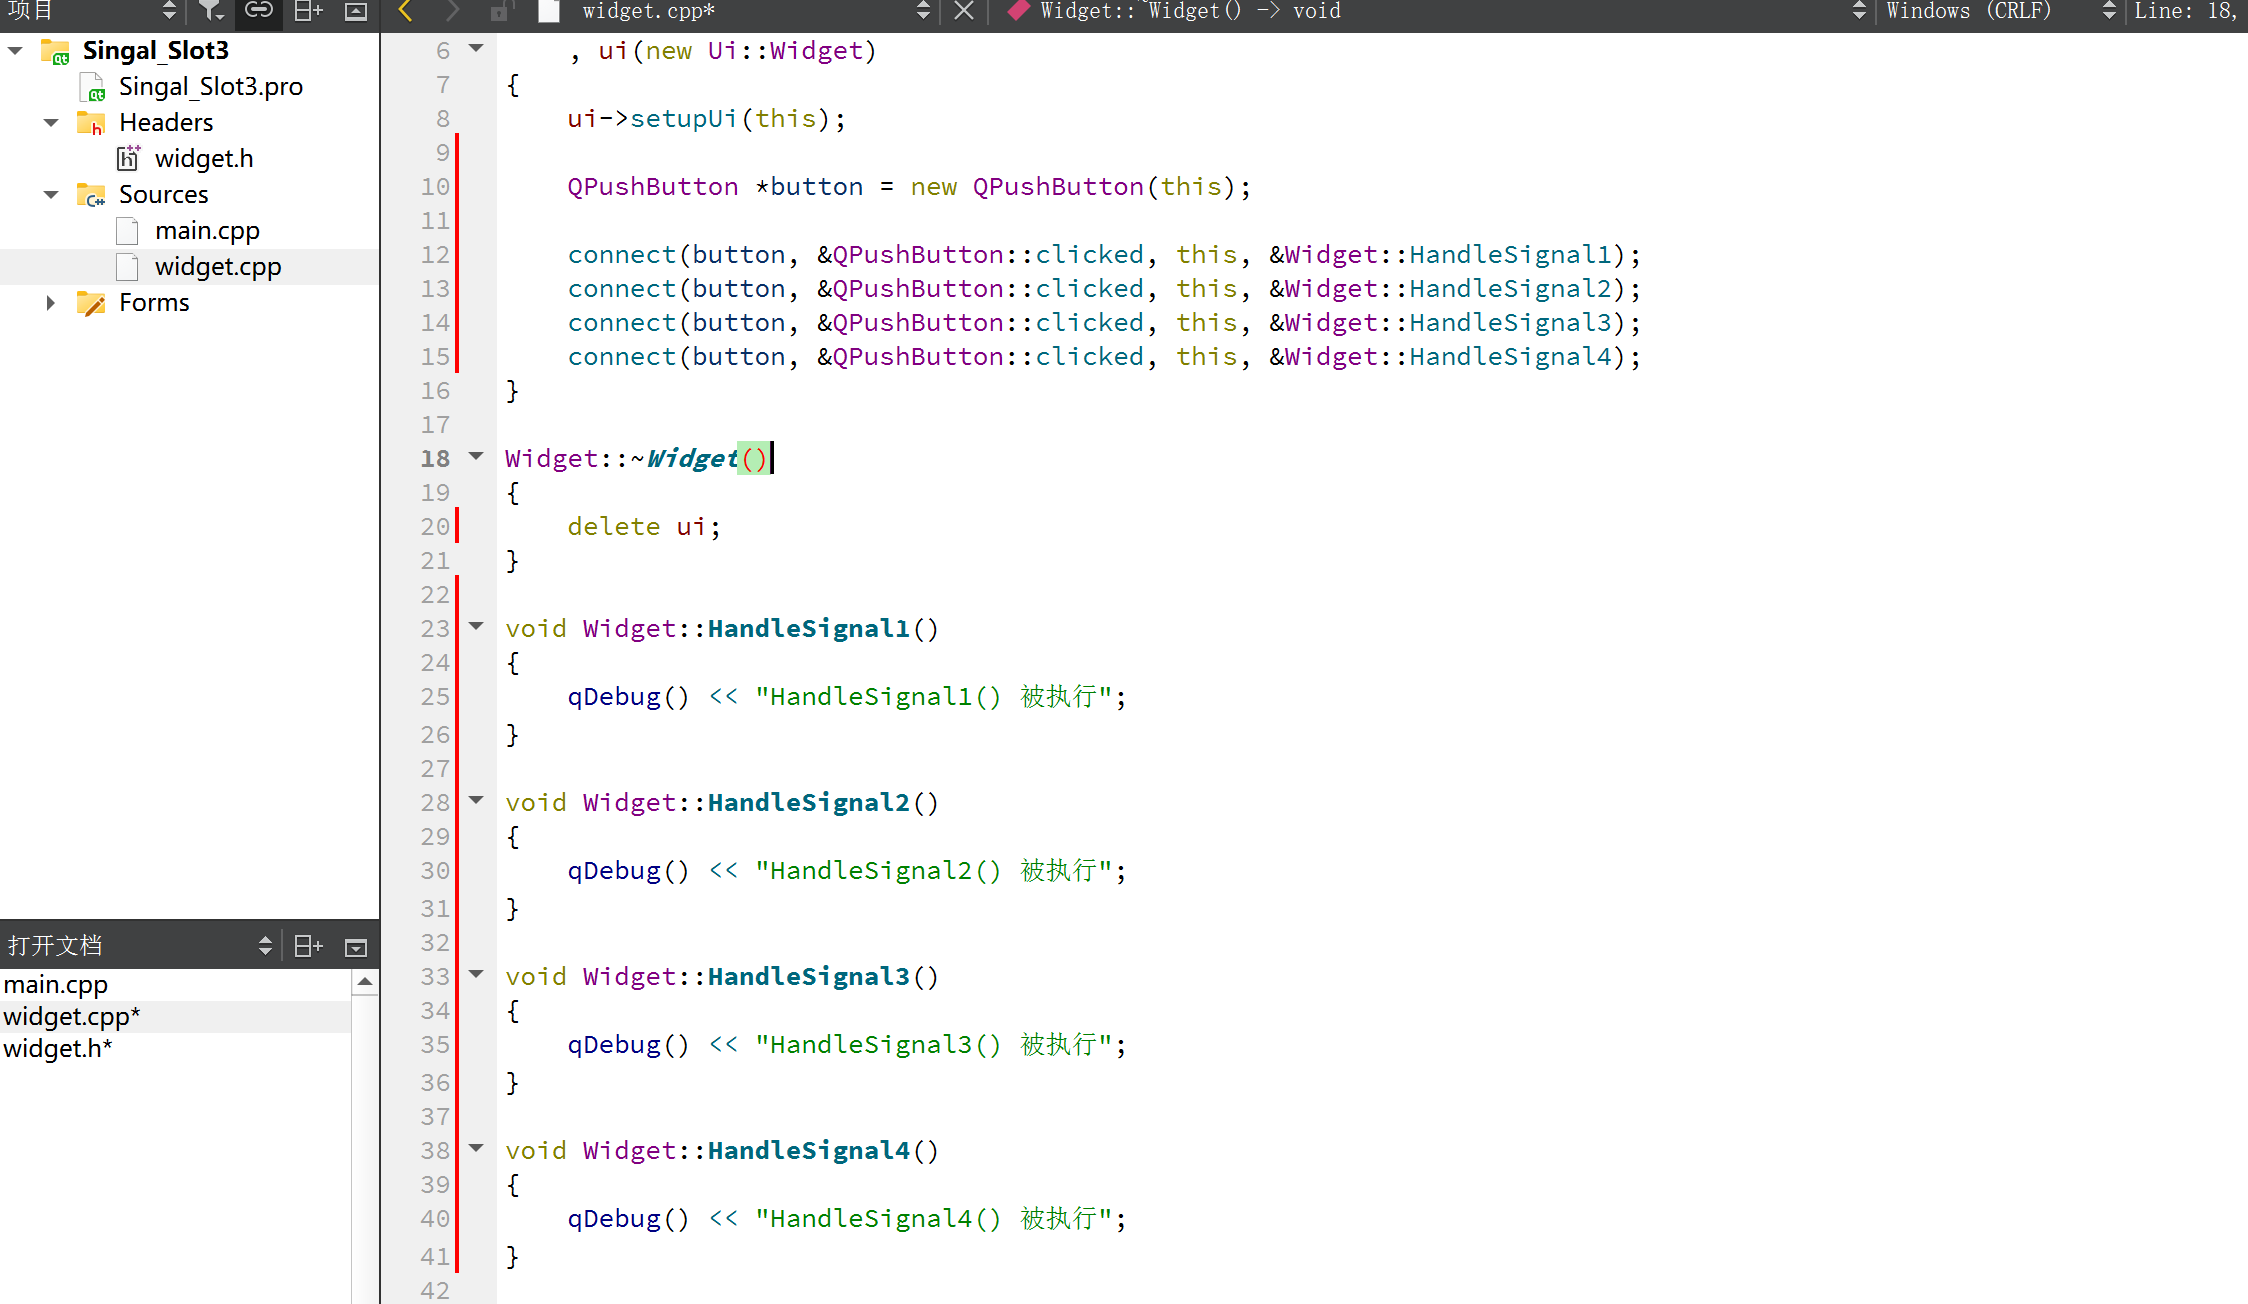
Task: Toggle the file lock icon
Action: [x=501, y=11]
